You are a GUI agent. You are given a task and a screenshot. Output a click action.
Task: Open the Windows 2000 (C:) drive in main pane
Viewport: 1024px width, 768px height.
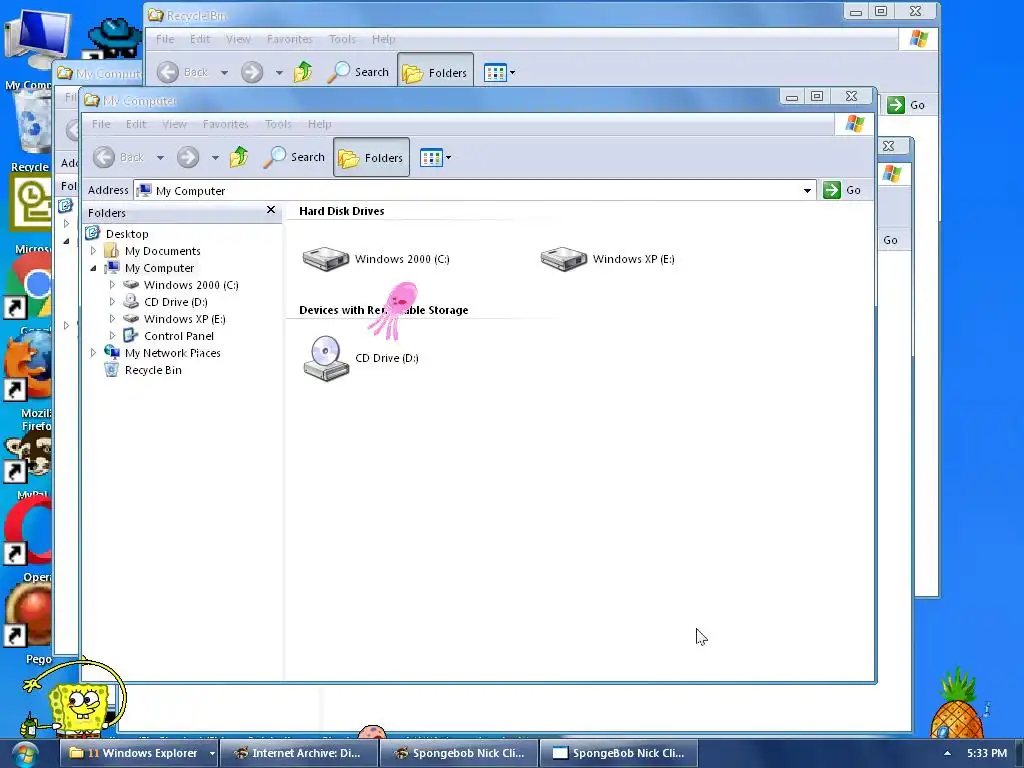[x=376, y=259]
